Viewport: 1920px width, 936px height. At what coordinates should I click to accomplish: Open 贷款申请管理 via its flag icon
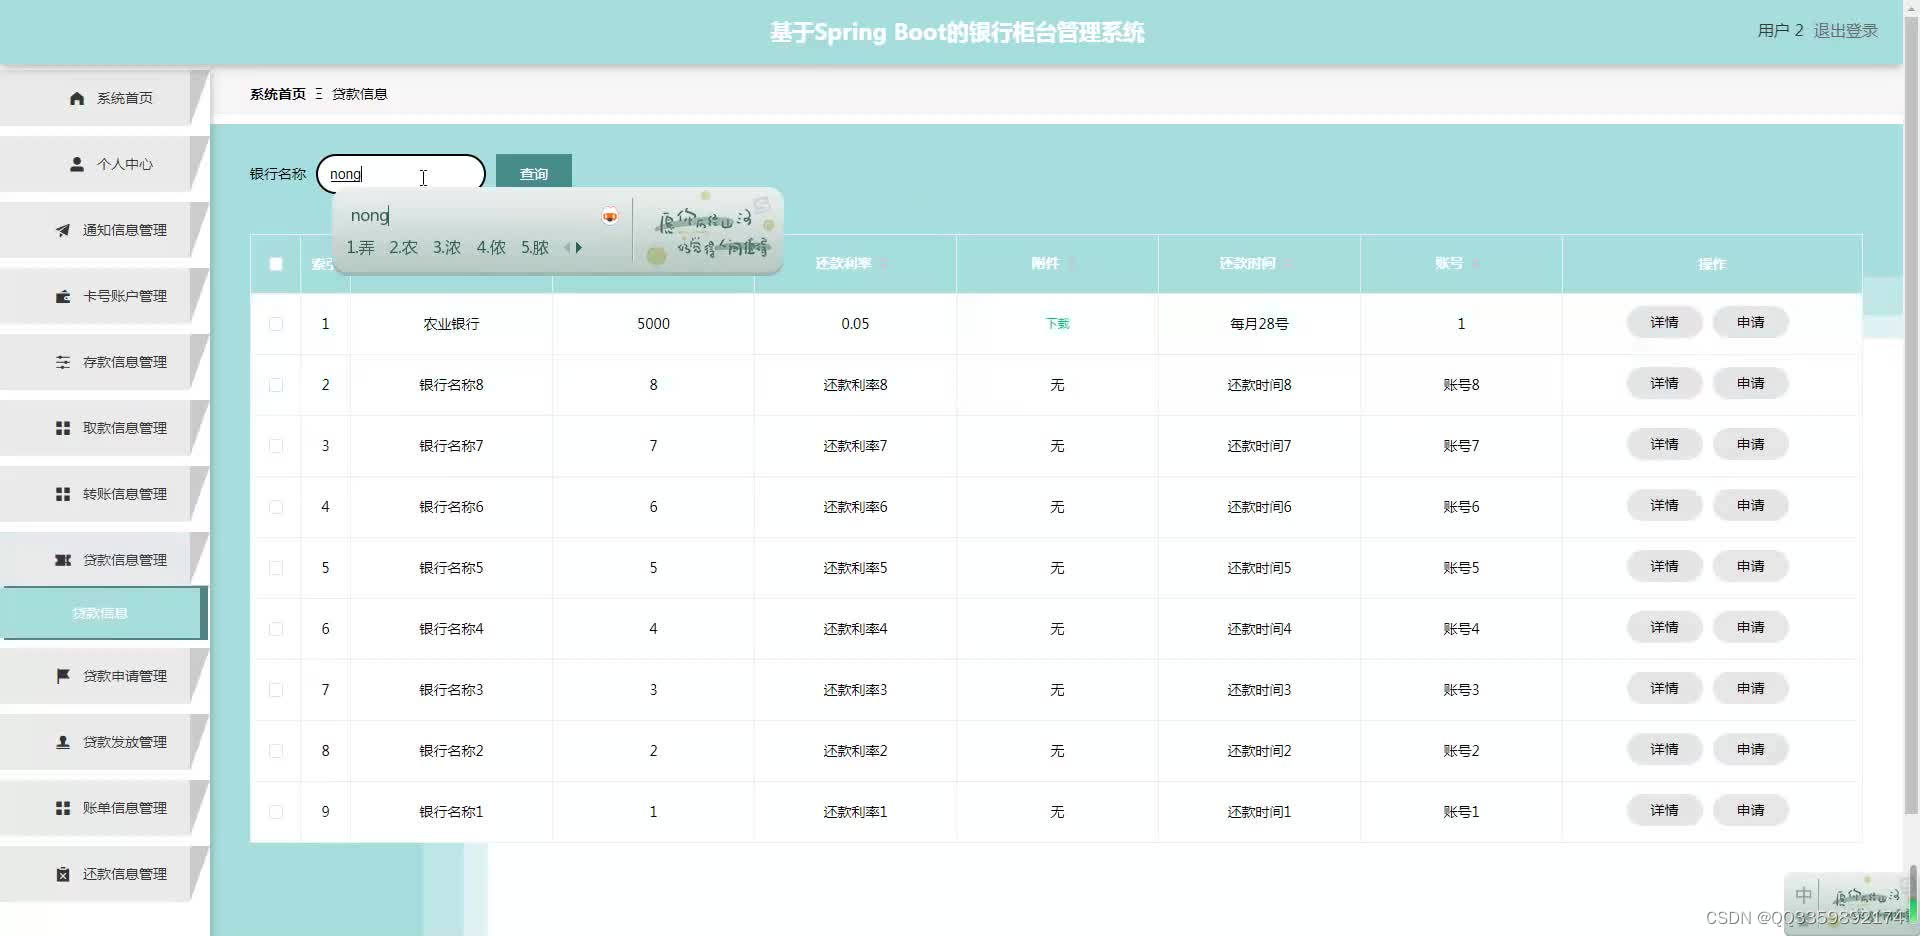point(63,676)
